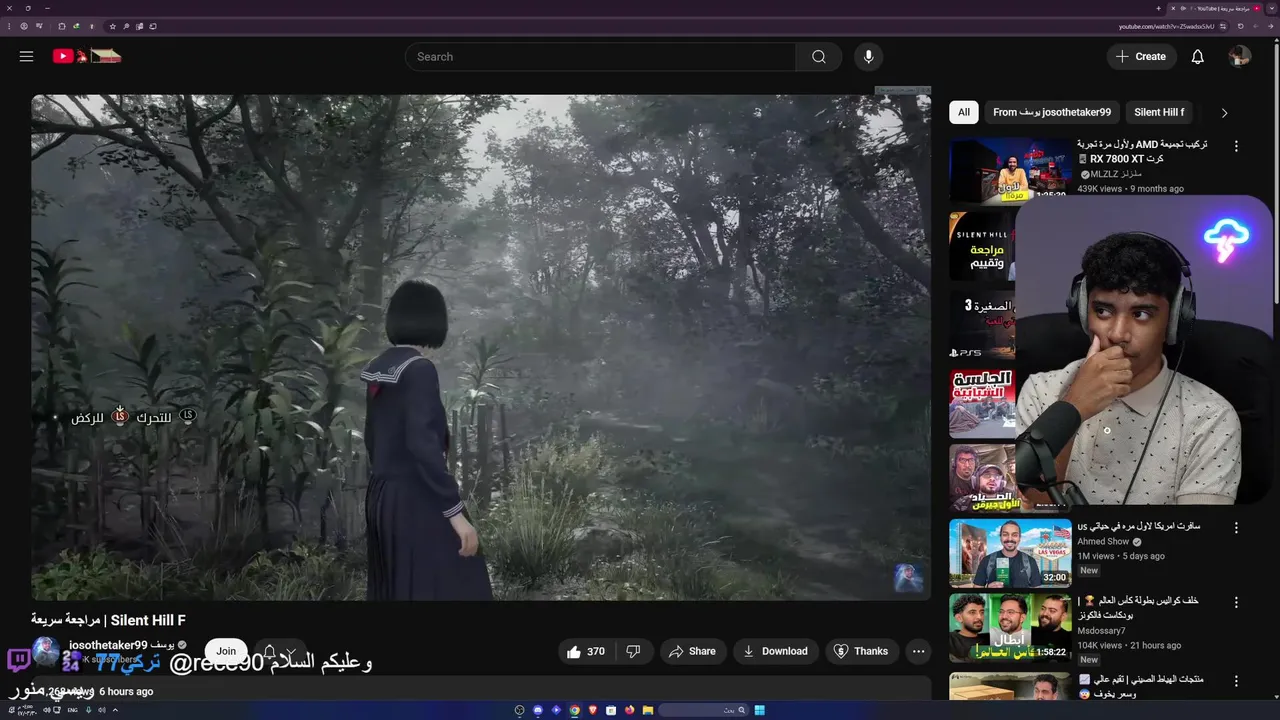Image resolution: width=1280 pixels, height=720 pixels.
Task: Pause the video by clicking the player
Action: pos(481,347)
